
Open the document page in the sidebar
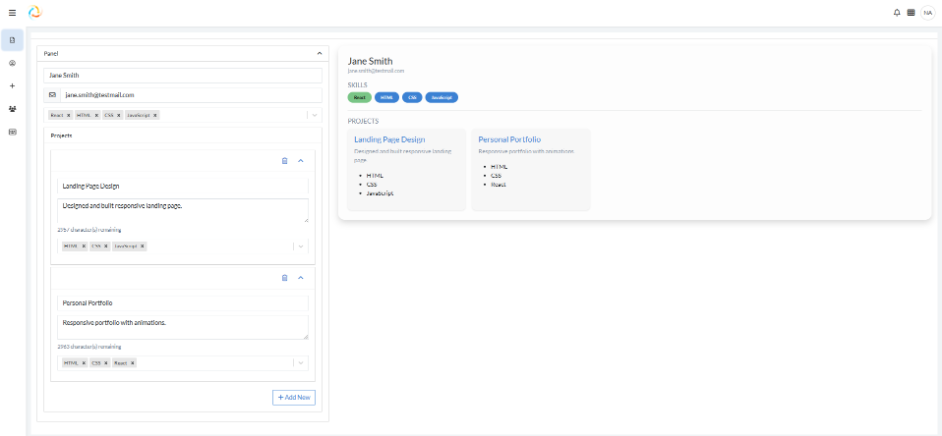[12, 40]
